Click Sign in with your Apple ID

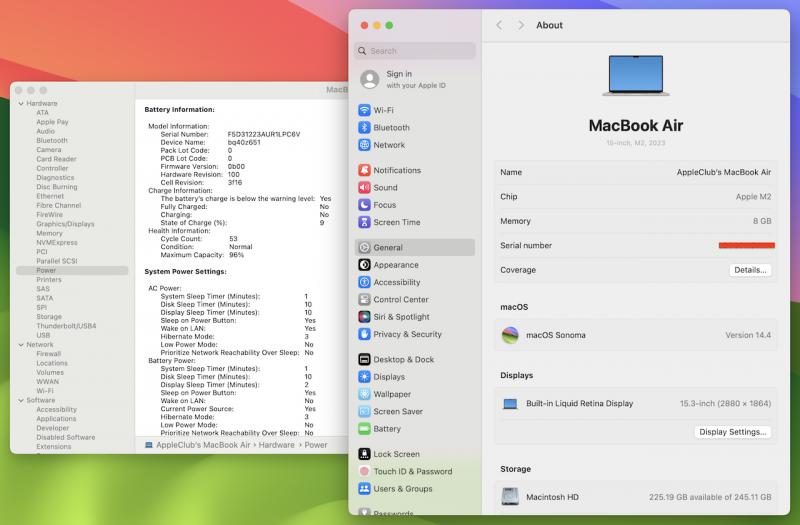(415, 79)
